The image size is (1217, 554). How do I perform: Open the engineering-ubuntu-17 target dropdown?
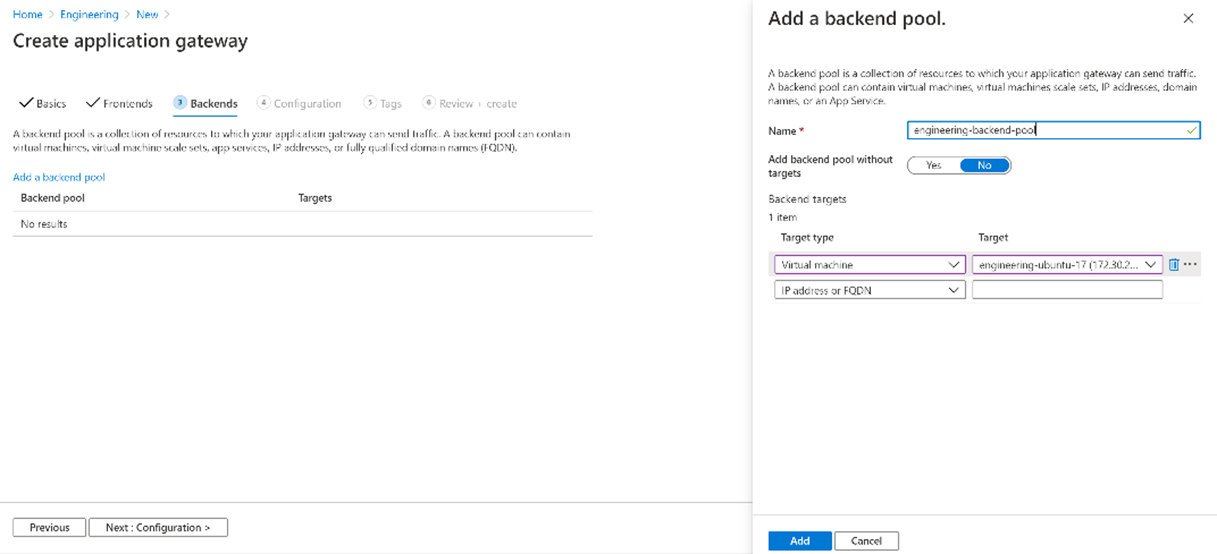coord(1066,265)
